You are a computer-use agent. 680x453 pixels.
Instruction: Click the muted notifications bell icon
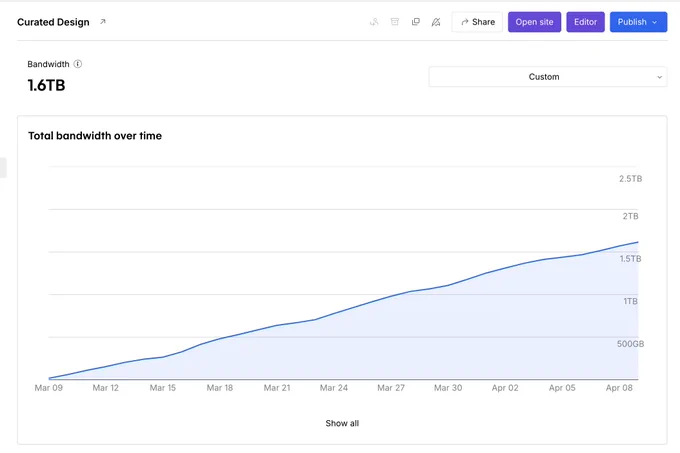click(x=436, y=22)
